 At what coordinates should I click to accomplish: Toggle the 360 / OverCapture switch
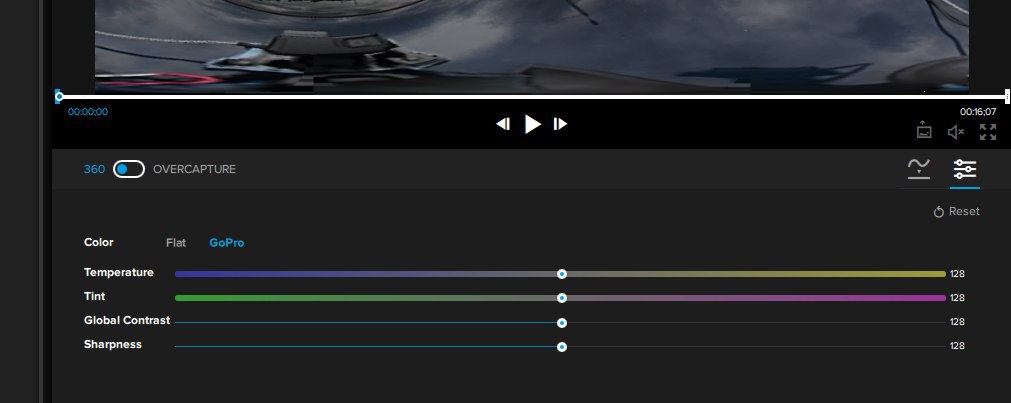(129, 169)
